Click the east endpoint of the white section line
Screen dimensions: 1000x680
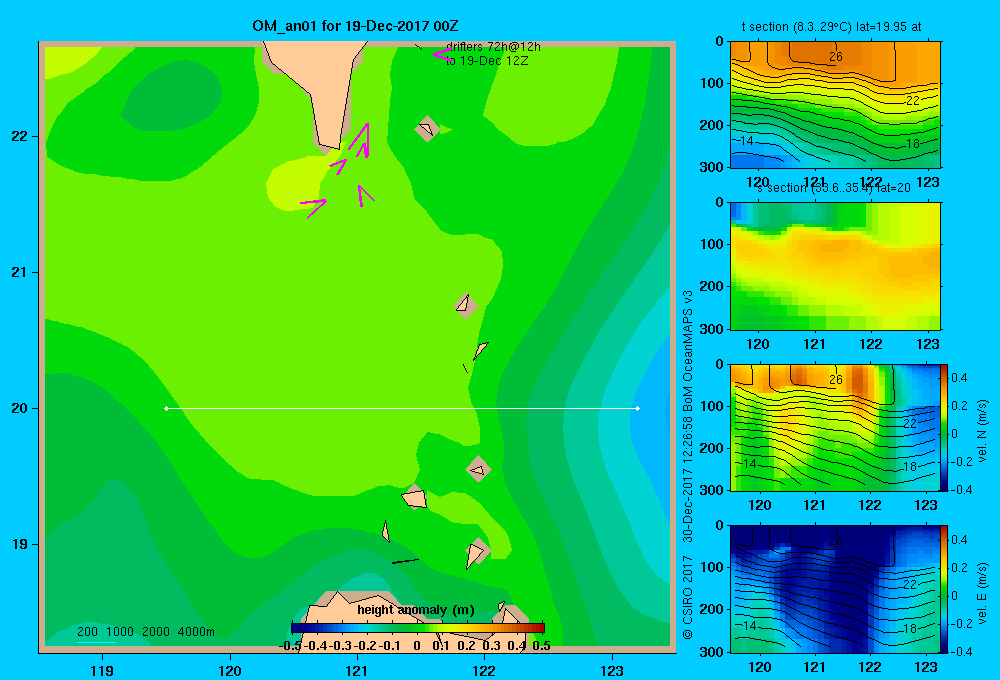click(638, 408)
